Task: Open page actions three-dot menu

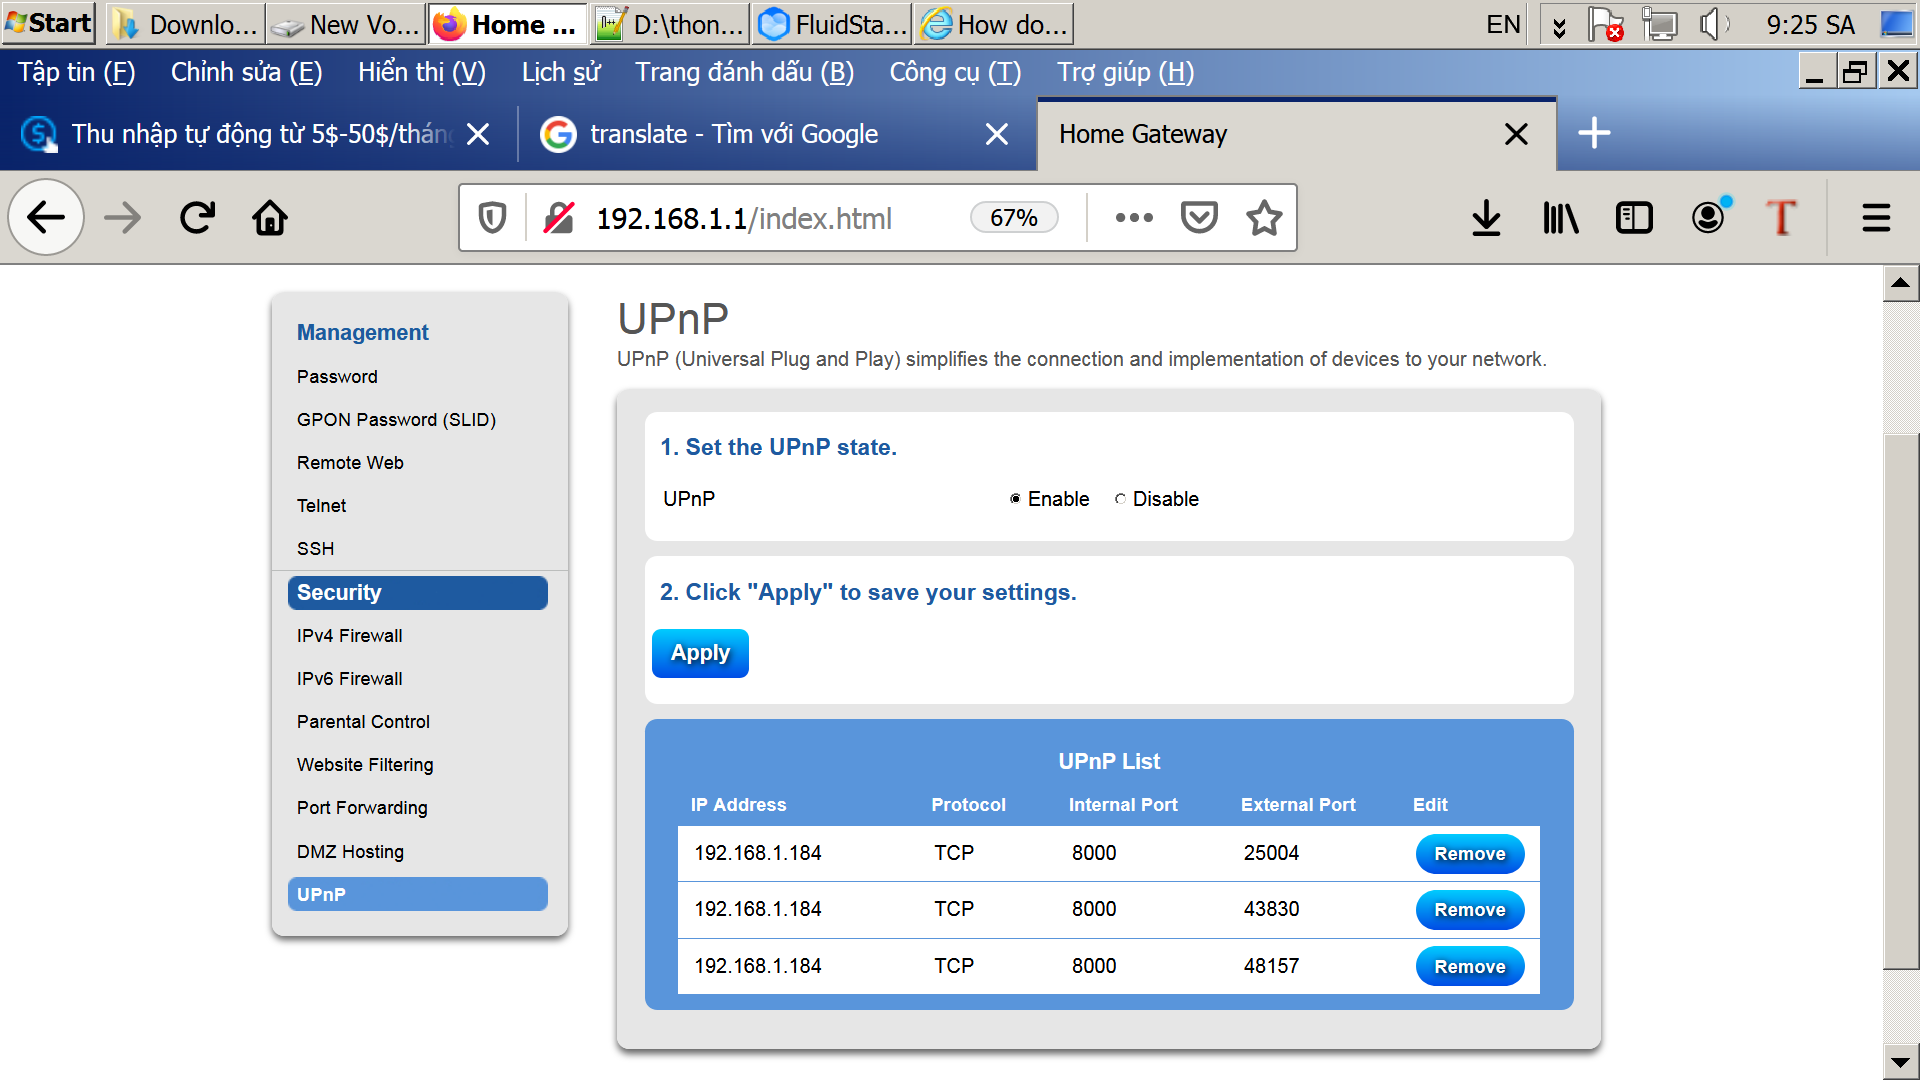Action: [1134, 218]
